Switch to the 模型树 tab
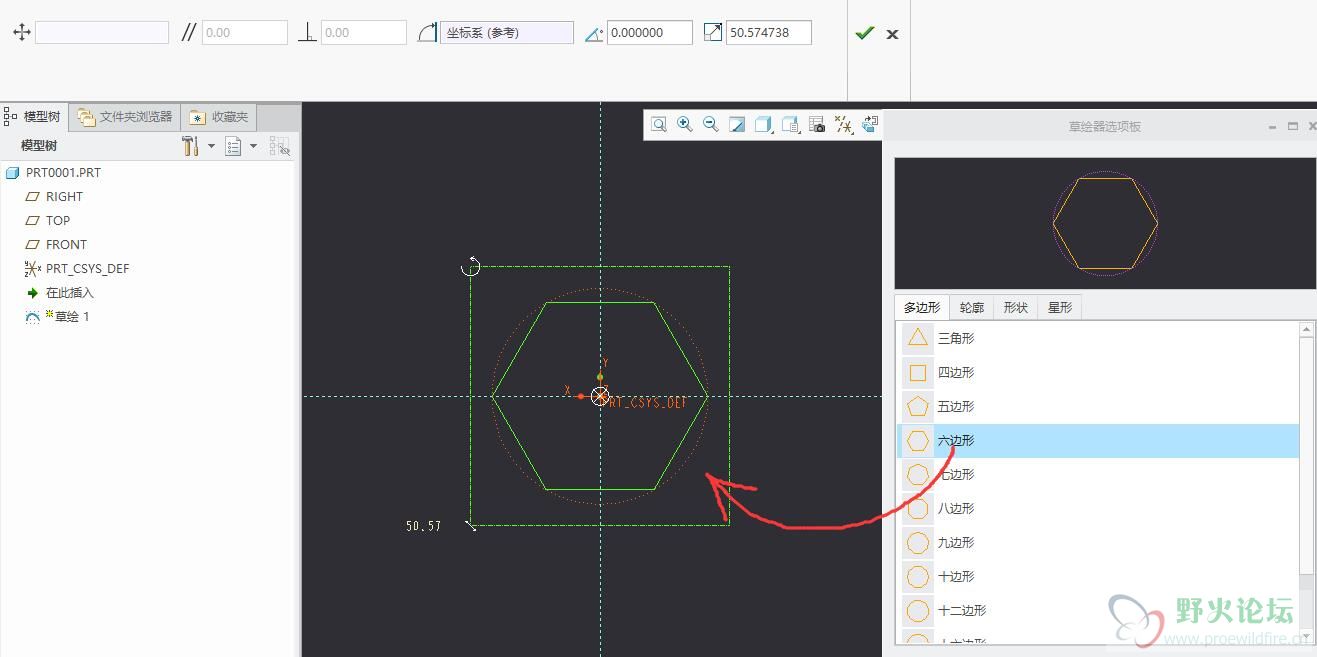Screen dimensions: 1317x657 click(34, 117)
